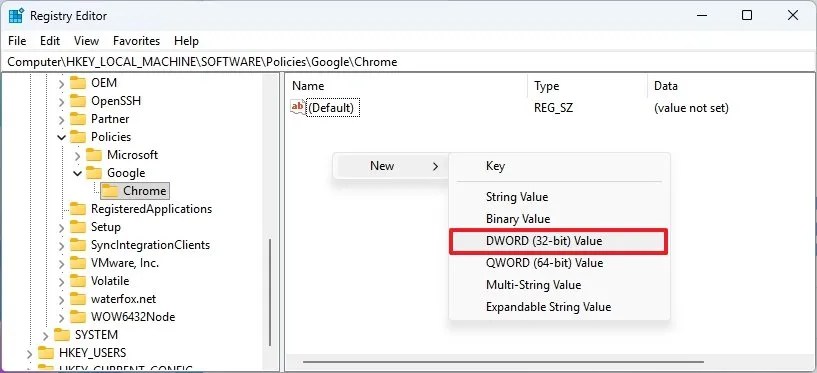Click the REG_SZ type cell
Viewport: 817px width, 373px height.
(553, 108)
